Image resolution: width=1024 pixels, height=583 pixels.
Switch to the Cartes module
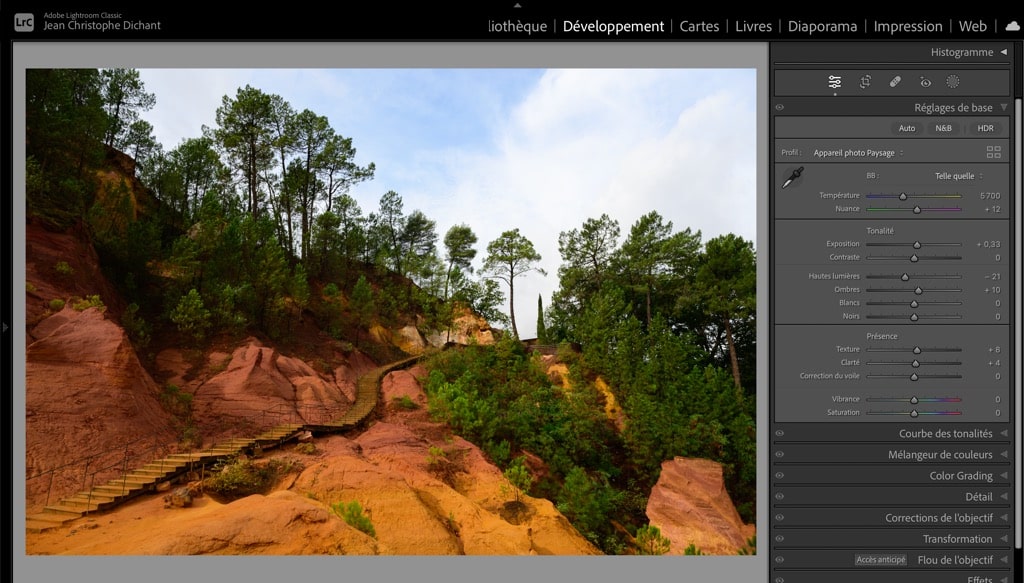[699, 26]
